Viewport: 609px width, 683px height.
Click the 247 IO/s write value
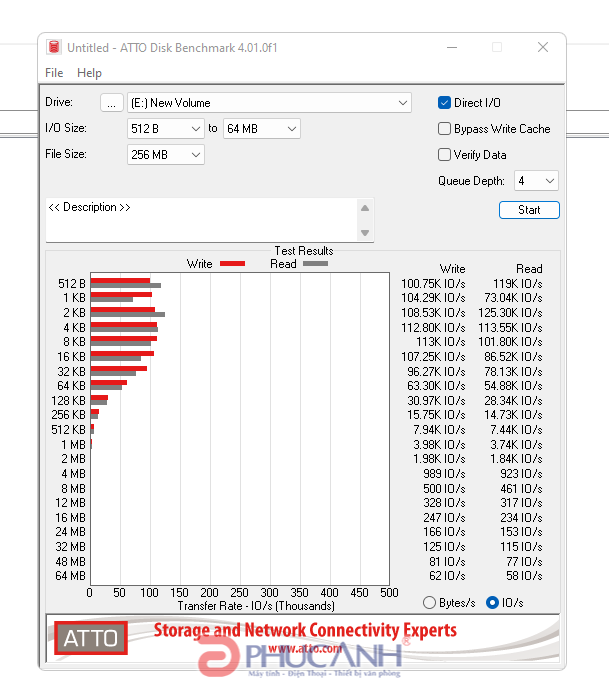444,517
